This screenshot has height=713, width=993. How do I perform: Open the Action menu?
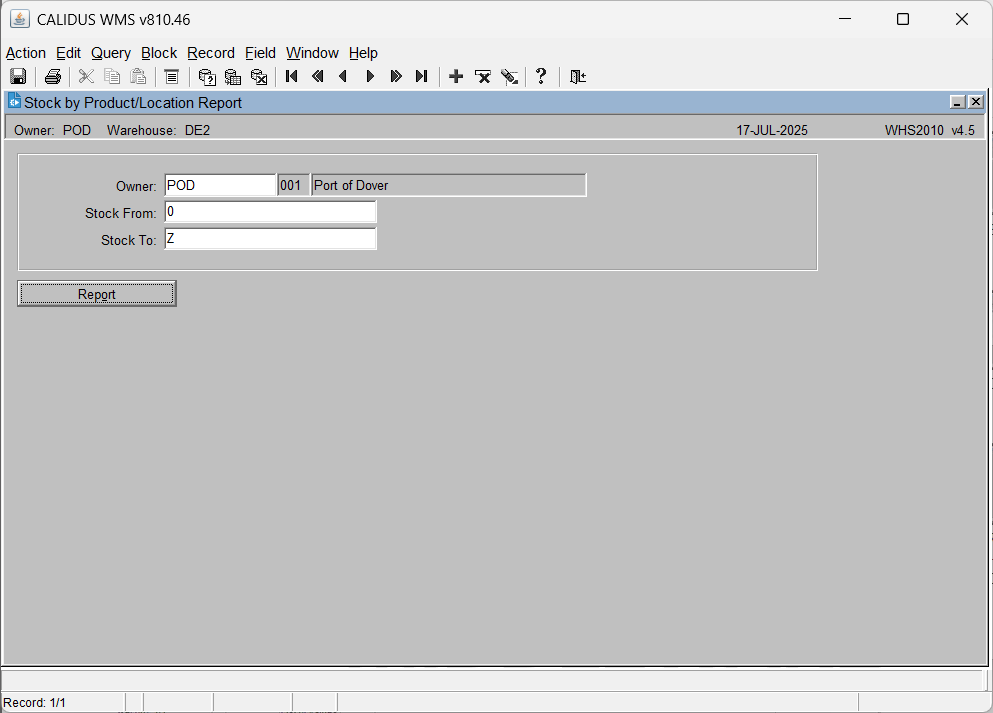pyautogui.click(x=26, y=53)
